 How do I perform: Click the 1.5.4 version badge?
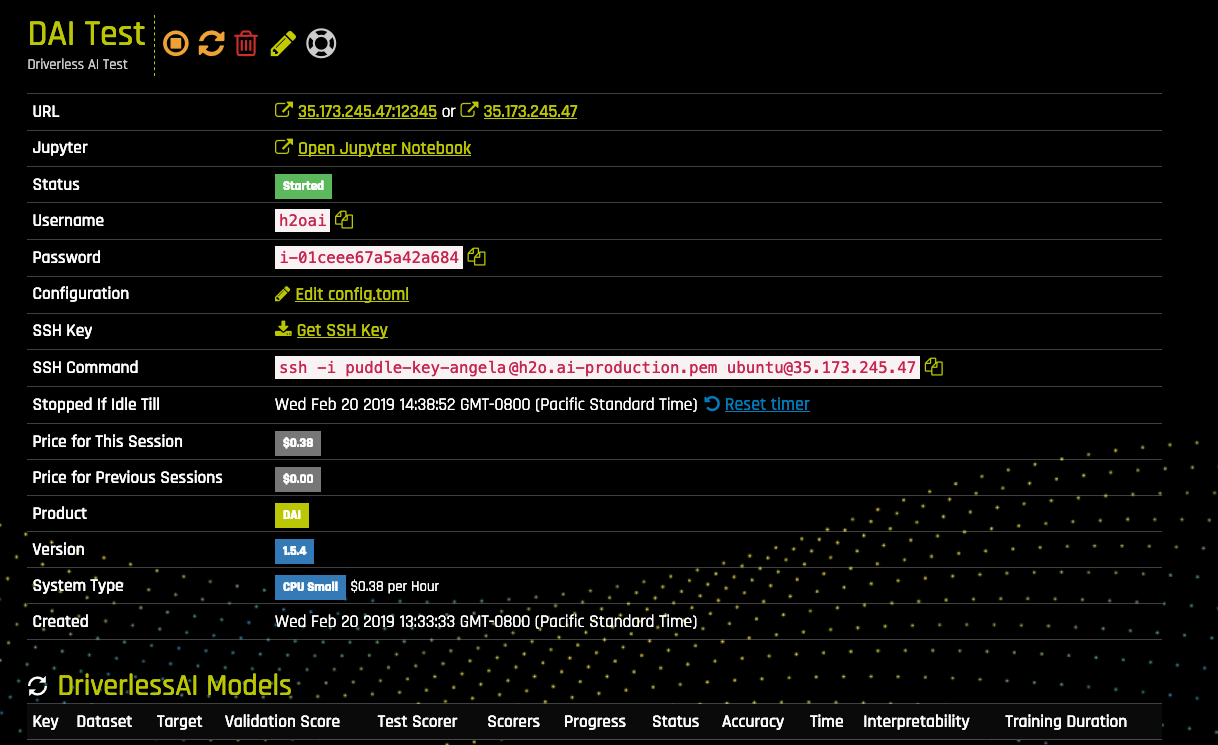294,551
